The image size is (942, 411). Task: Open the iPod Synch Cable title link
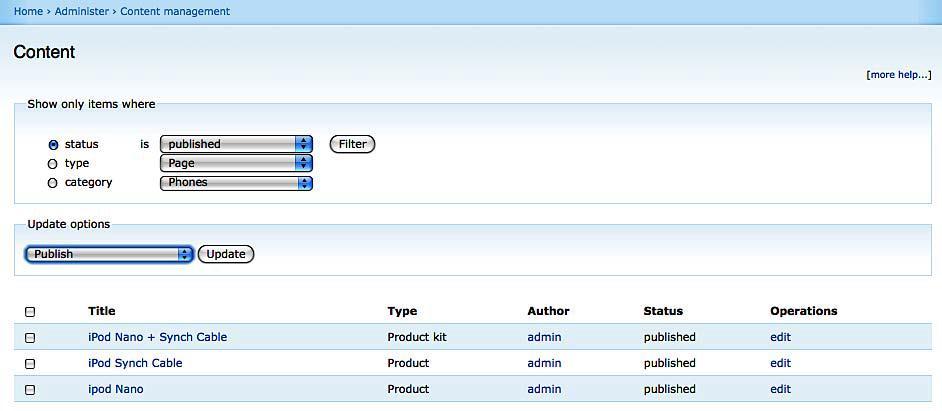(135, 363)
